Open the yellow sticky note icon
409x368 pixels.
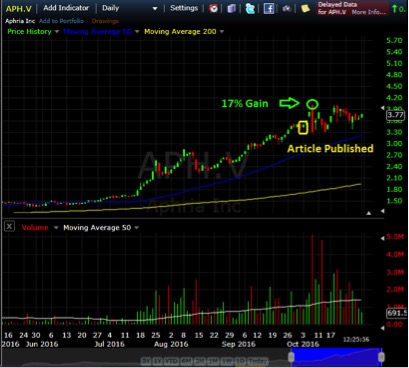click(x=305, y=8)
